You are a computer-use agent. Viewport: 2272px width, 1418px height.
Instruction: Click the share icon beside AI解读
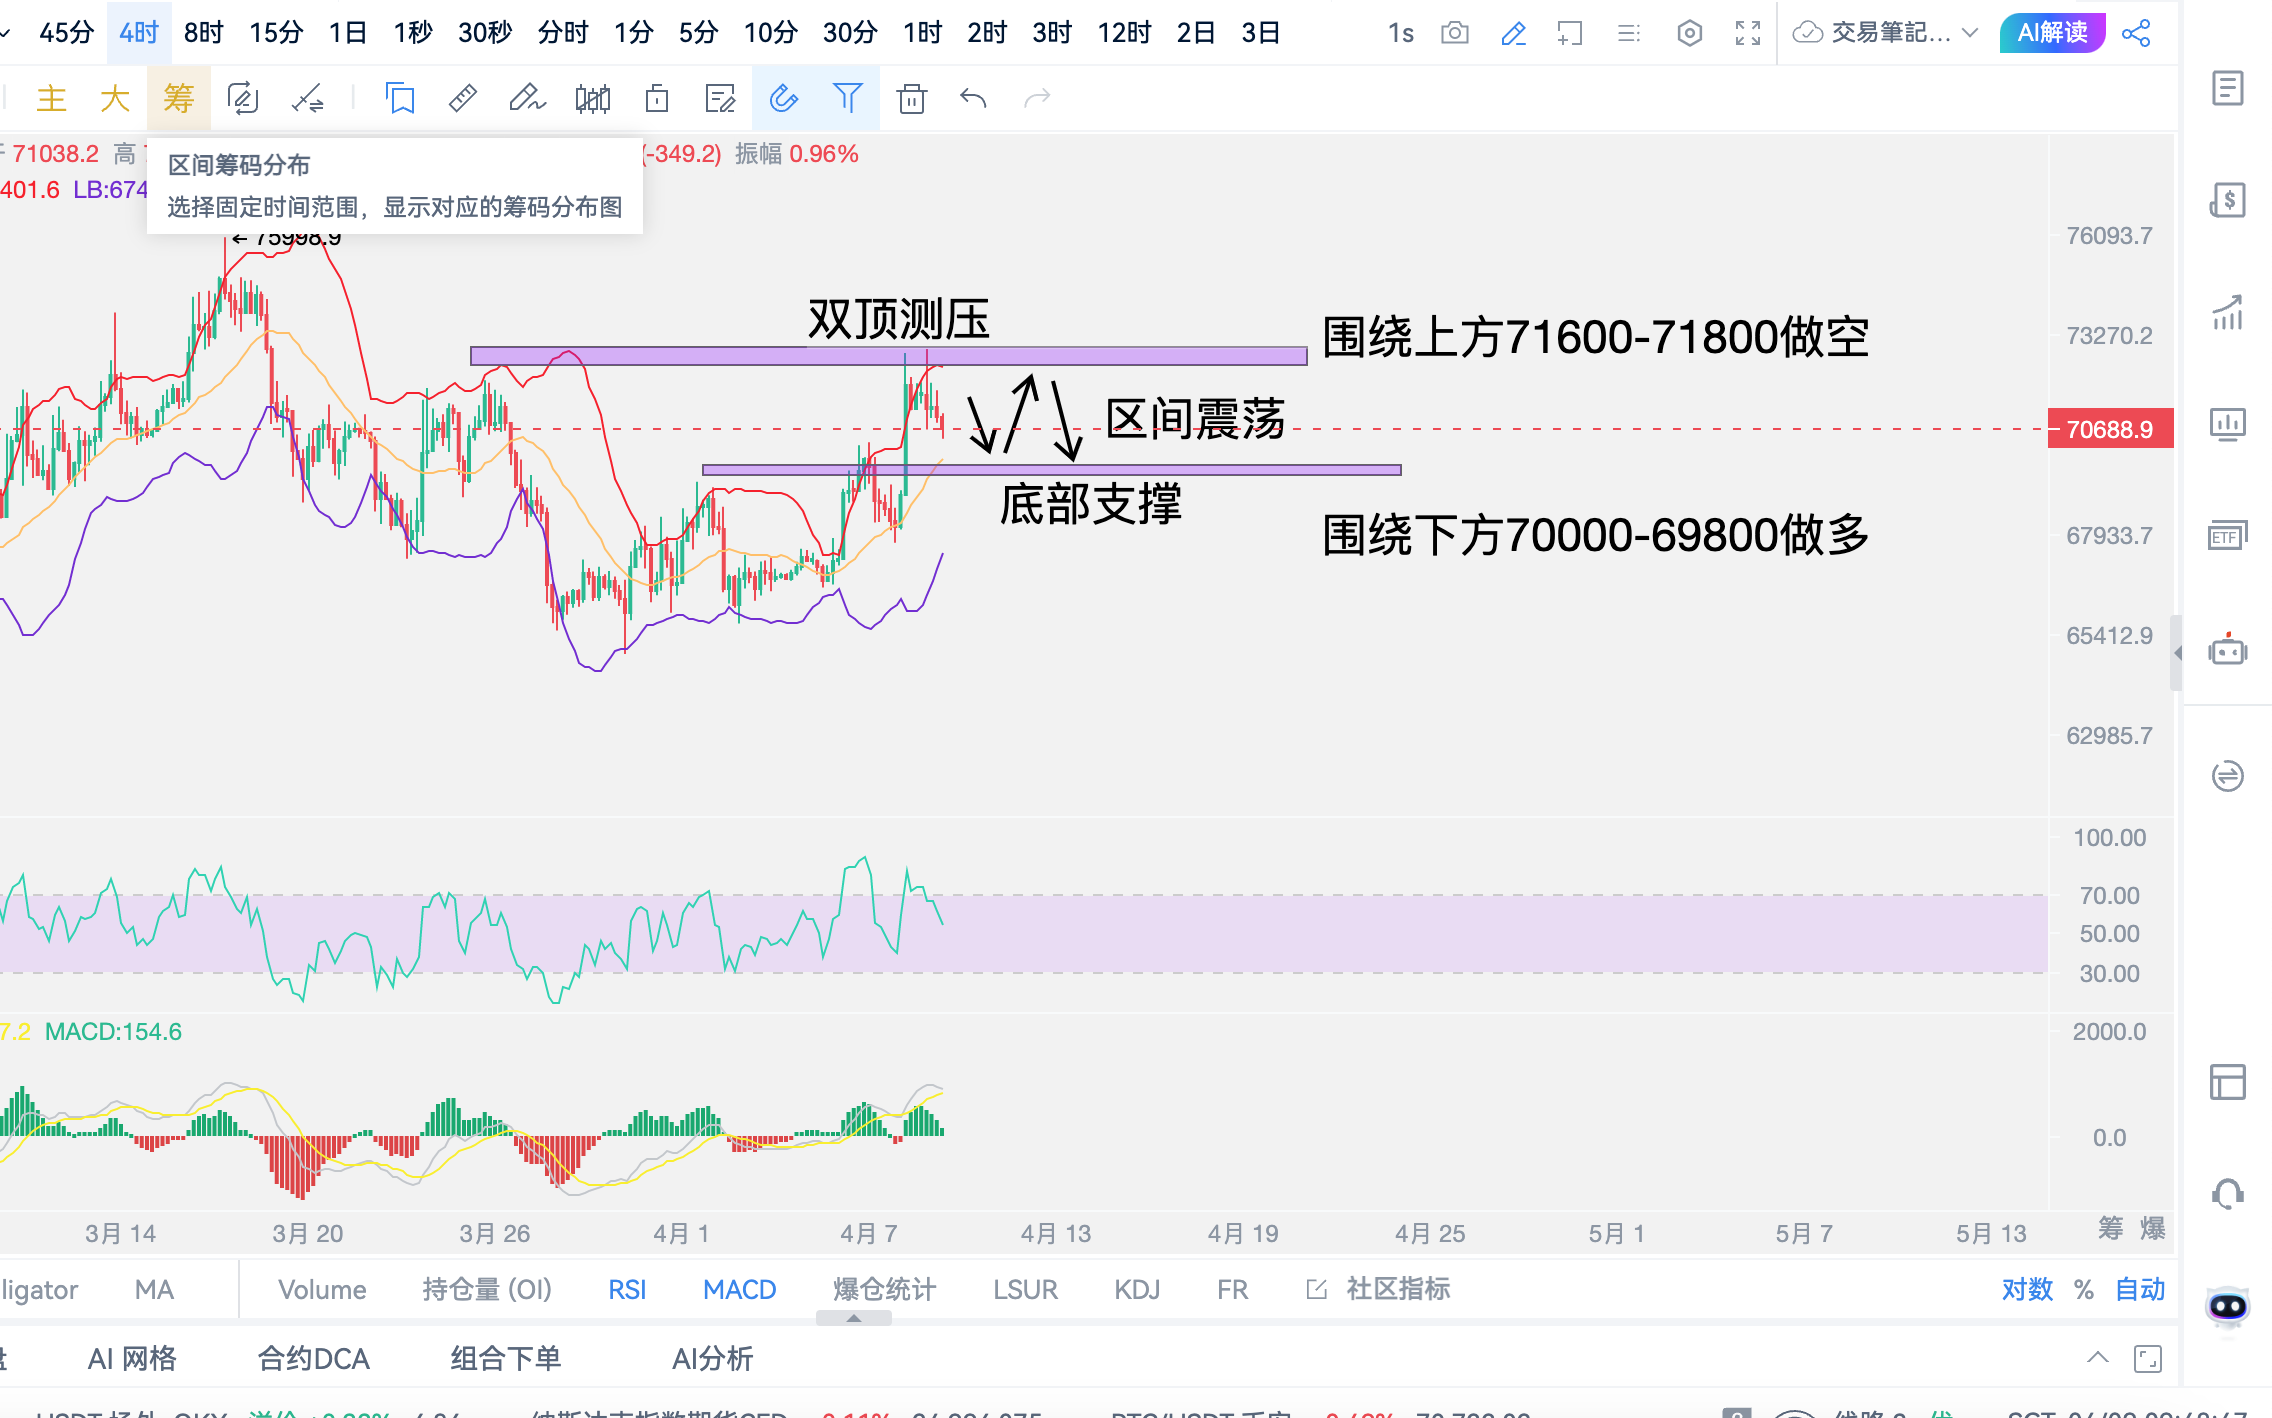[x=2136, y=33]
